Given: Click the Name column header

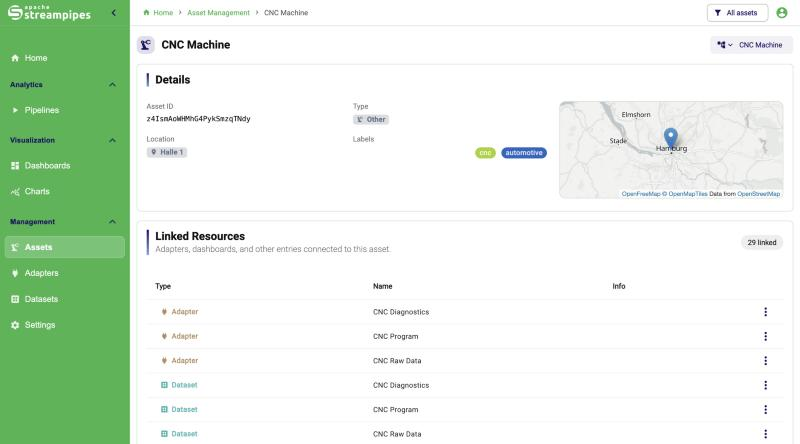Looking at the screenshot, I should [x=383, y=286].
